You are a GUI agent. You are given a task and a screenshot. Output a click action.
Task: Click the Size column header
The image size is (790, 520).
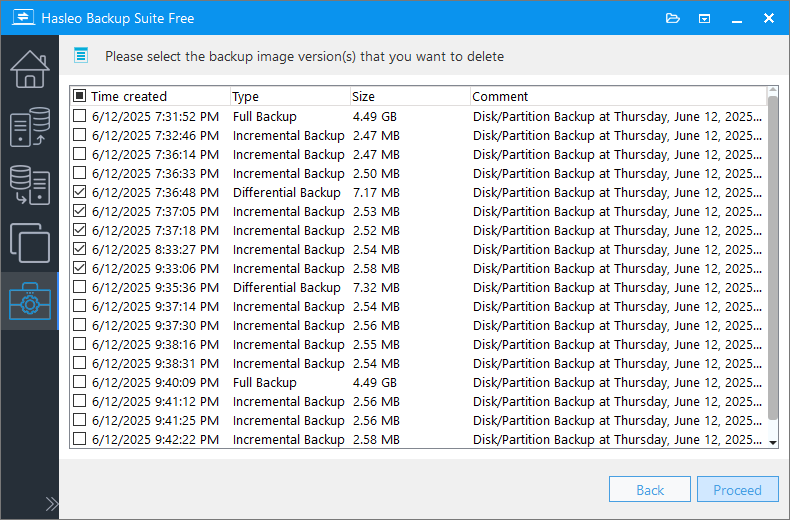tap(410, 96)
